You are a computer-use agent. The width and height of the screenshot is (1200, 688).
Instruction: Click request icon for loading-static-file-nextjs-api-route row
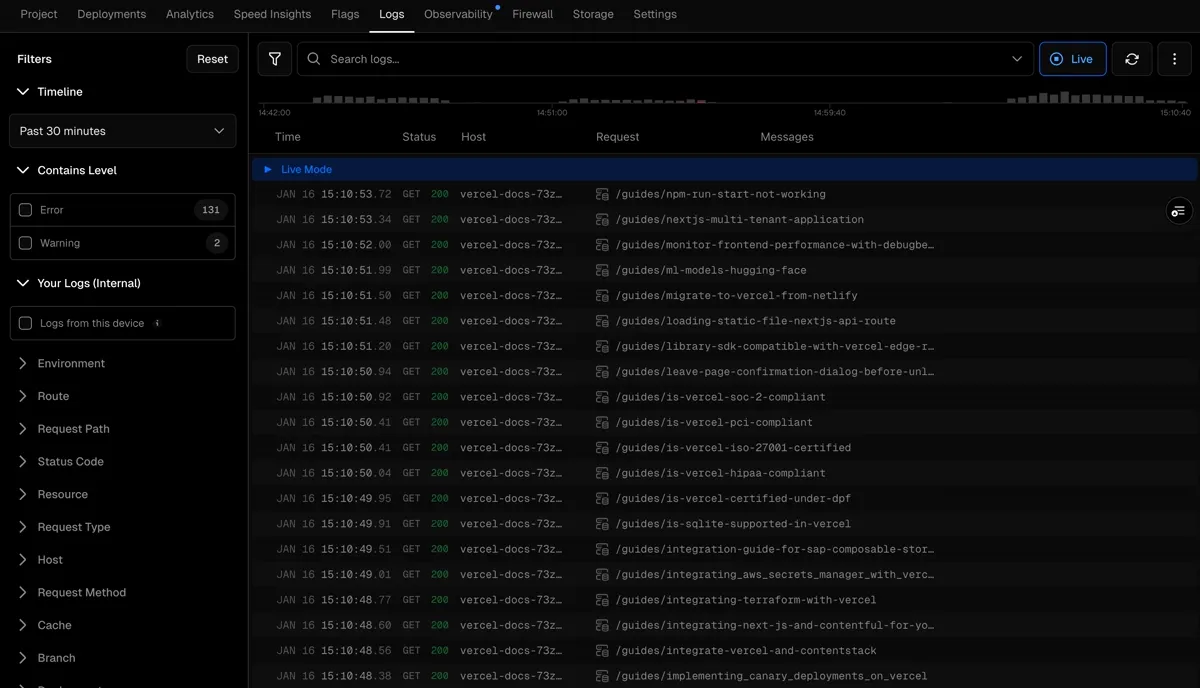602,321
